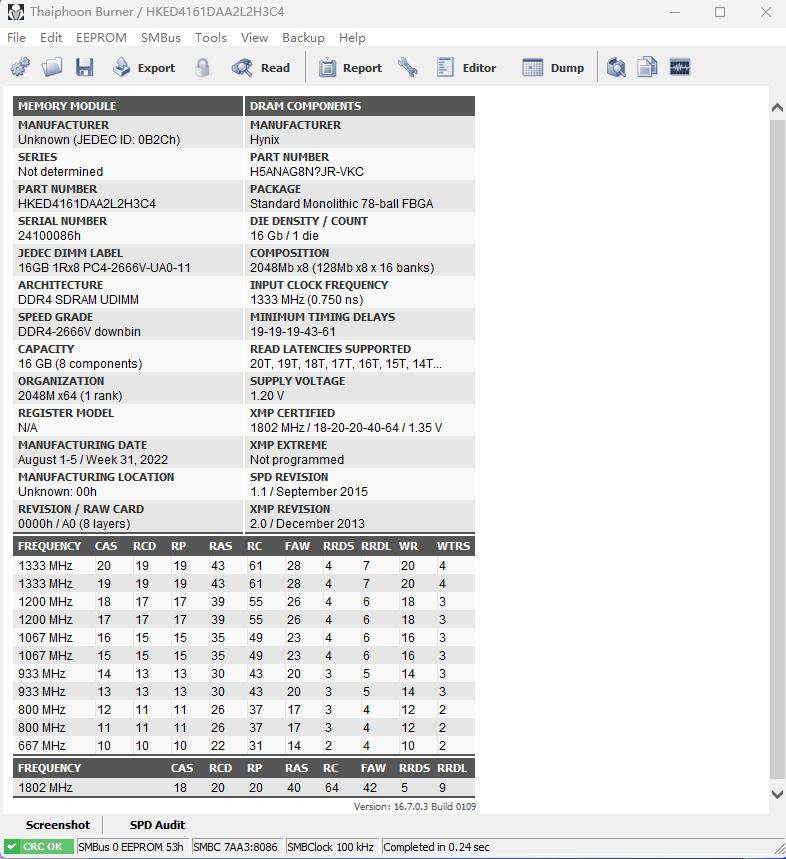Click the SMBClock 100 kHz status entry

330,847
